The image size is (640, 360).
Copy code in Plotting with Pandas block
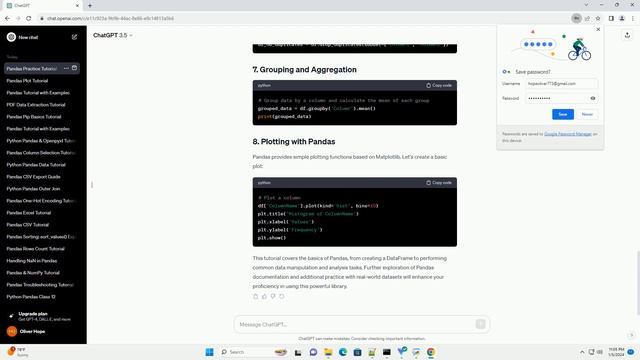(439, 183)
